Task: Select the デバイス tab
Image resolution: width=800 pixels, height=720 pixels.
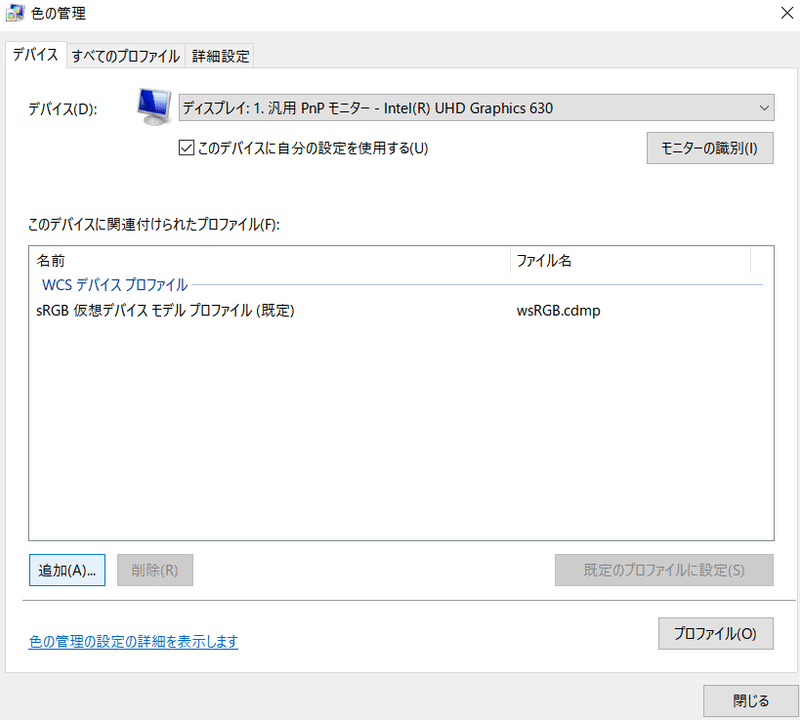Action: [36, 56]
